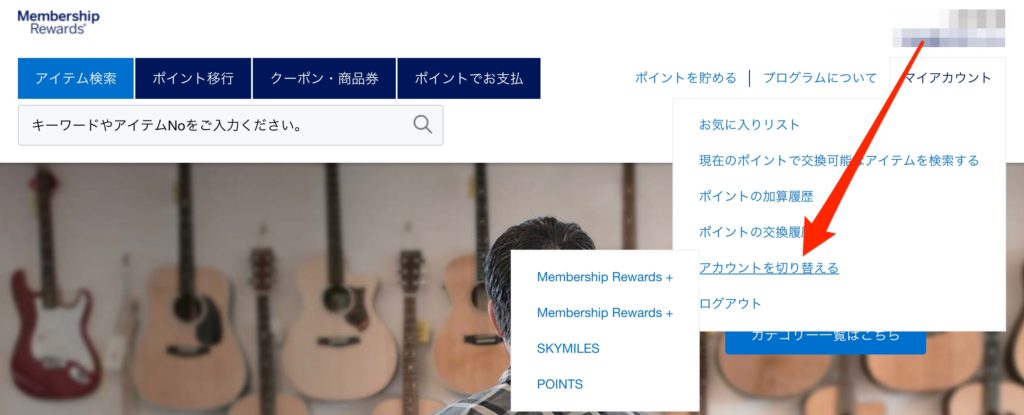
Task: Select the SKYMILES account option
Action: click(x=568, y=348)
